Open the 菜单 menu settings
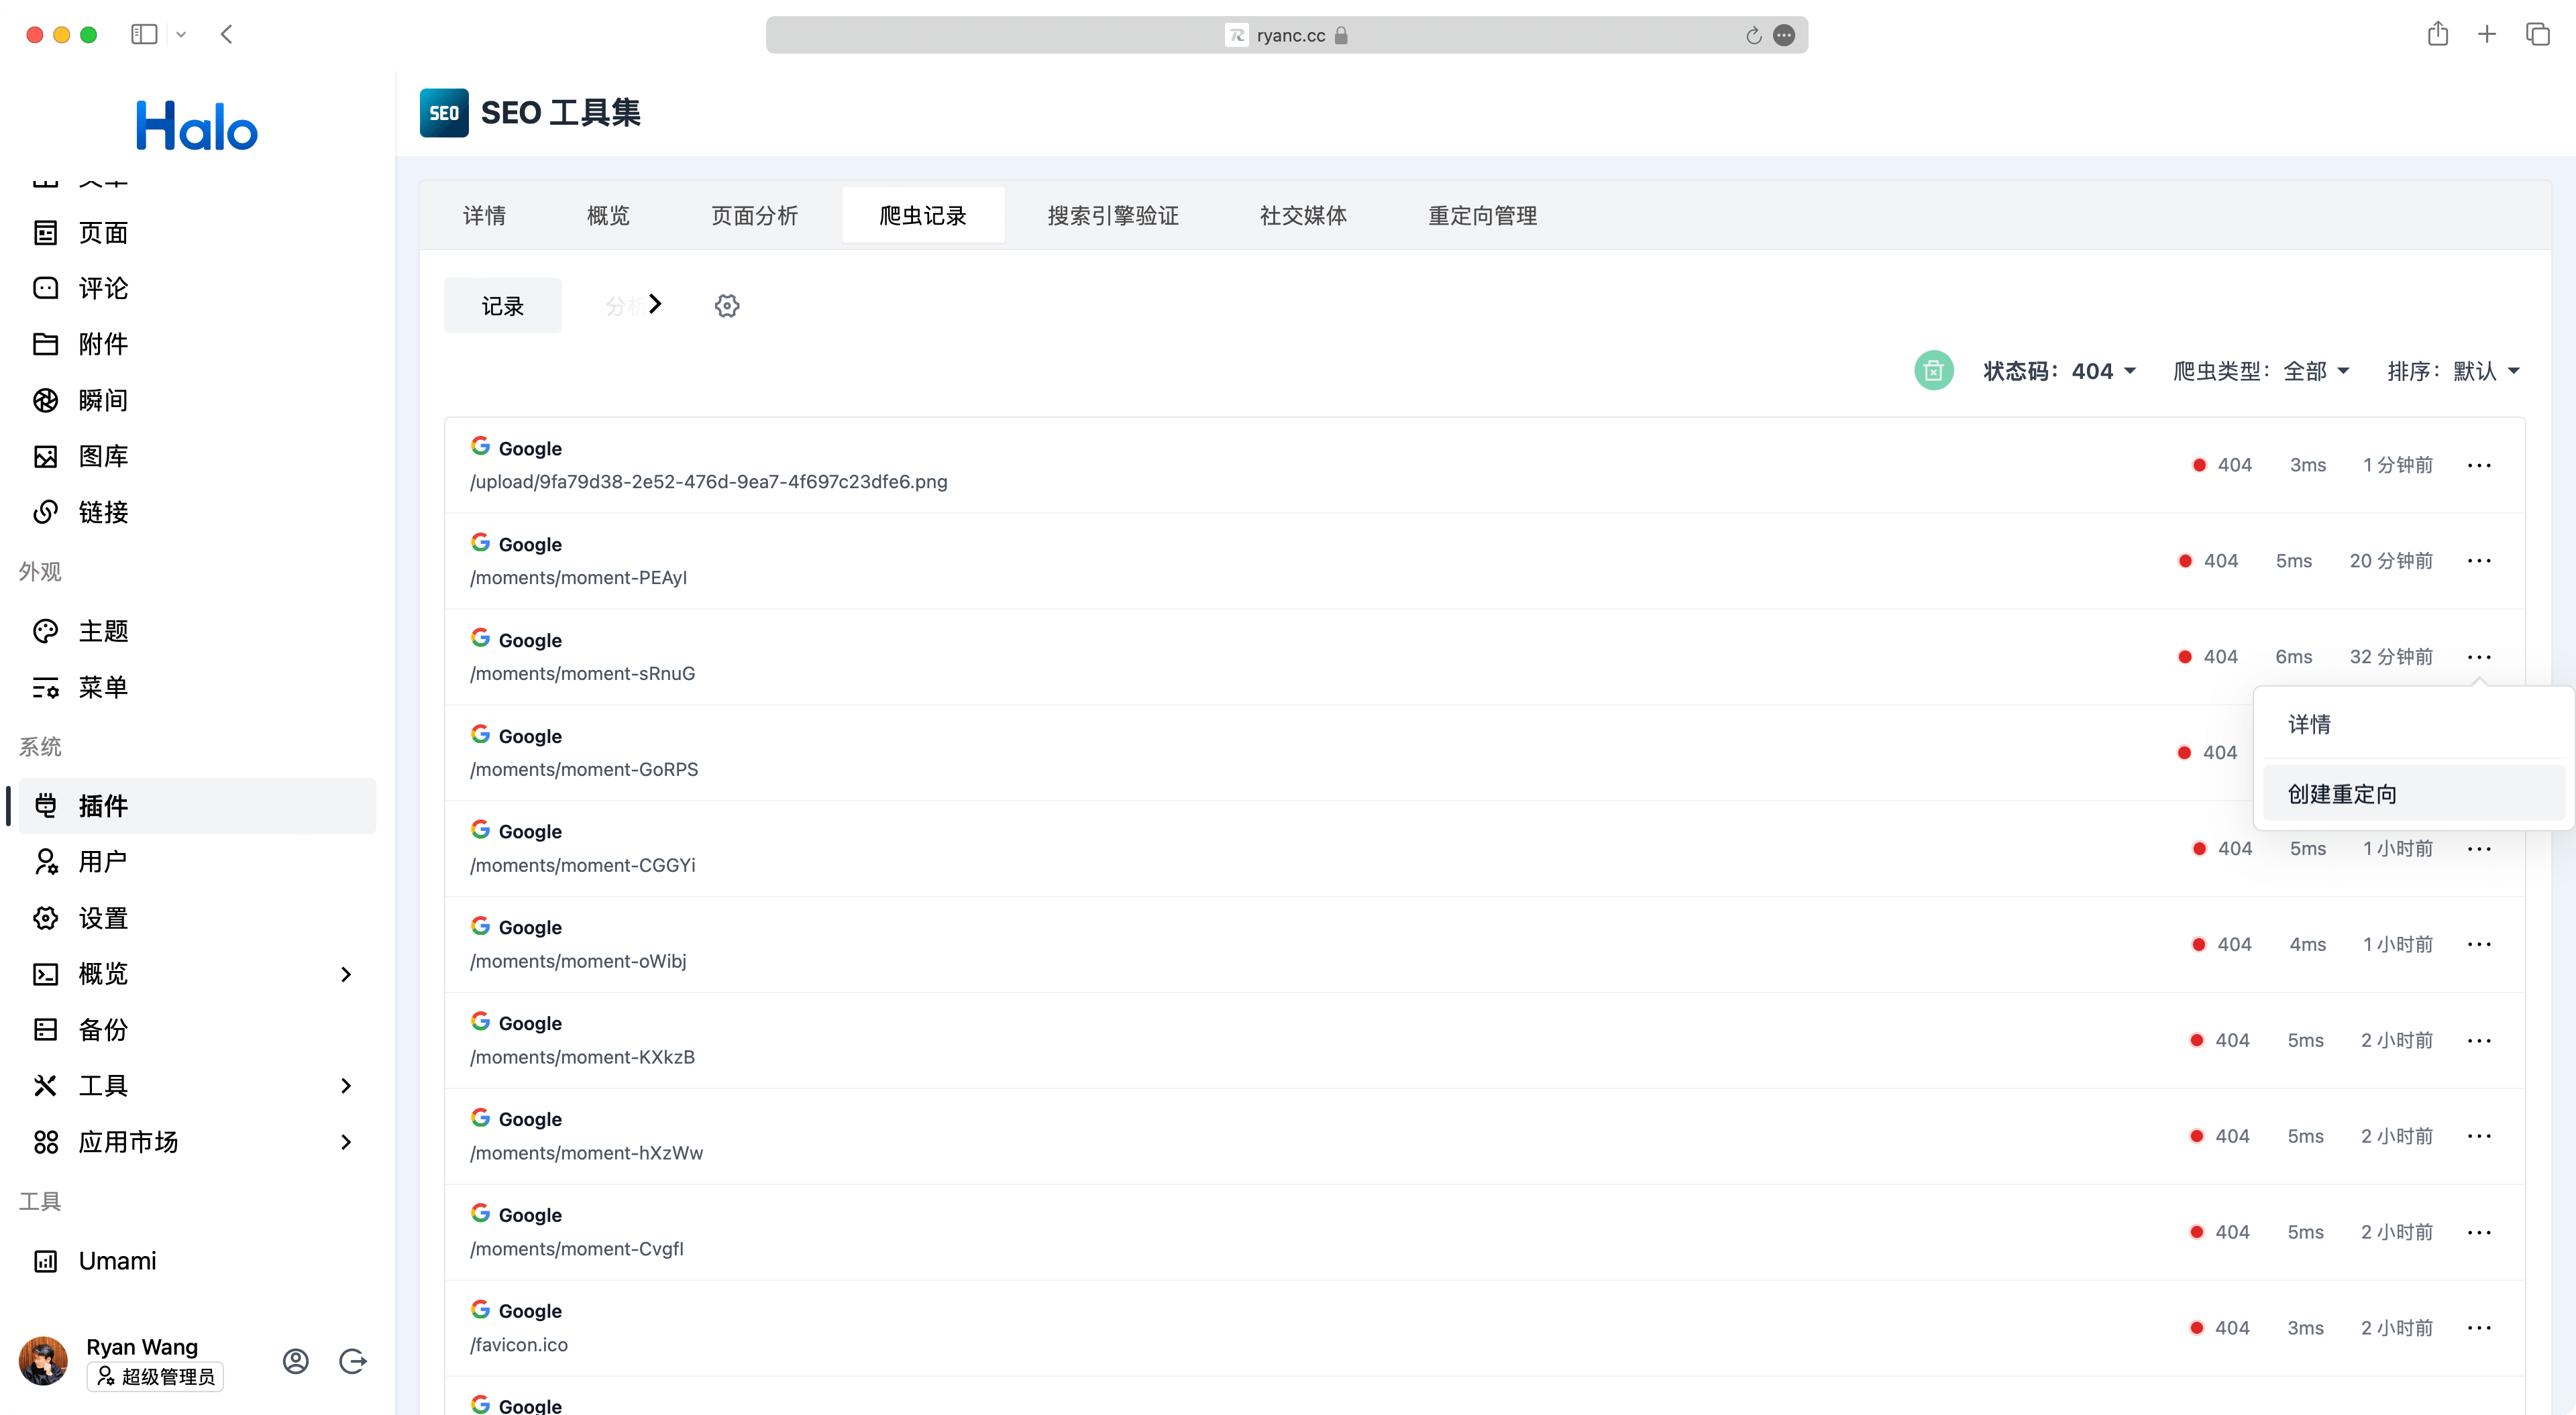The width and height of the screenshot is (2576, 1415). coord(196,687)
